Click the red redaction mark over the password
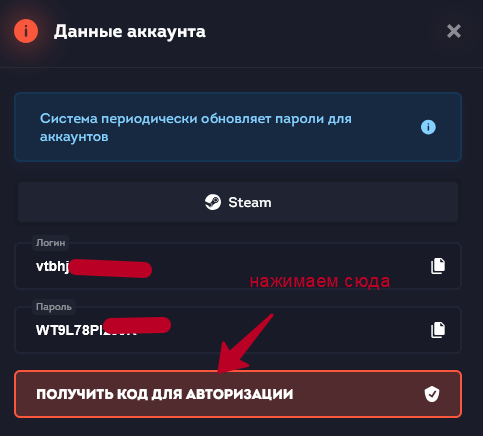 coord(137,325)
